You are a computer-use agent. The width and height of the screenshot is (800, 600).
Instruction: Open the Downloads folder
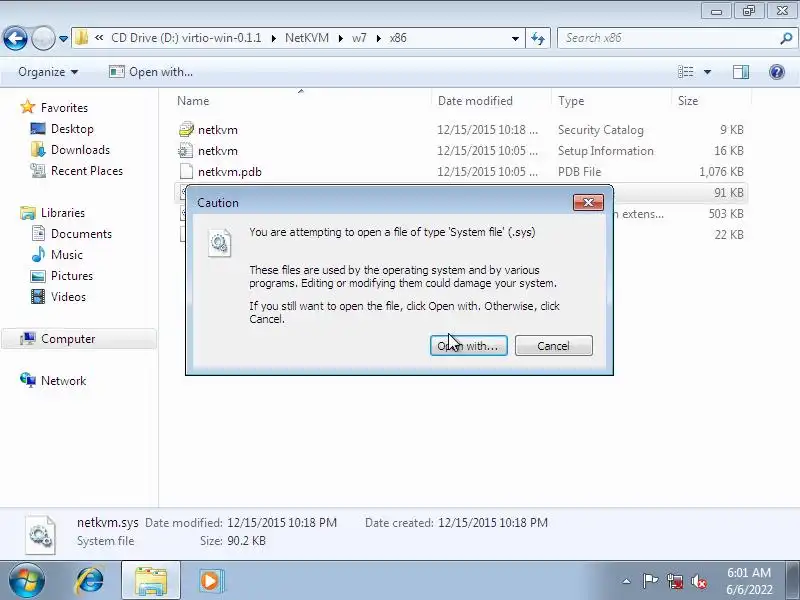[80, 149]
